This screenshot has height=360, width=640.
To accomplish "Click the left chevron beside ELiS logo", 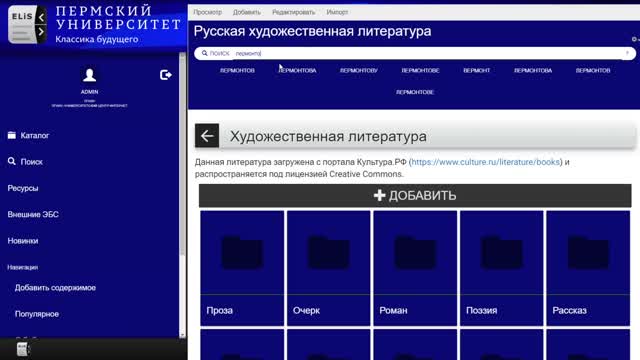I will [x=41, y=17].
